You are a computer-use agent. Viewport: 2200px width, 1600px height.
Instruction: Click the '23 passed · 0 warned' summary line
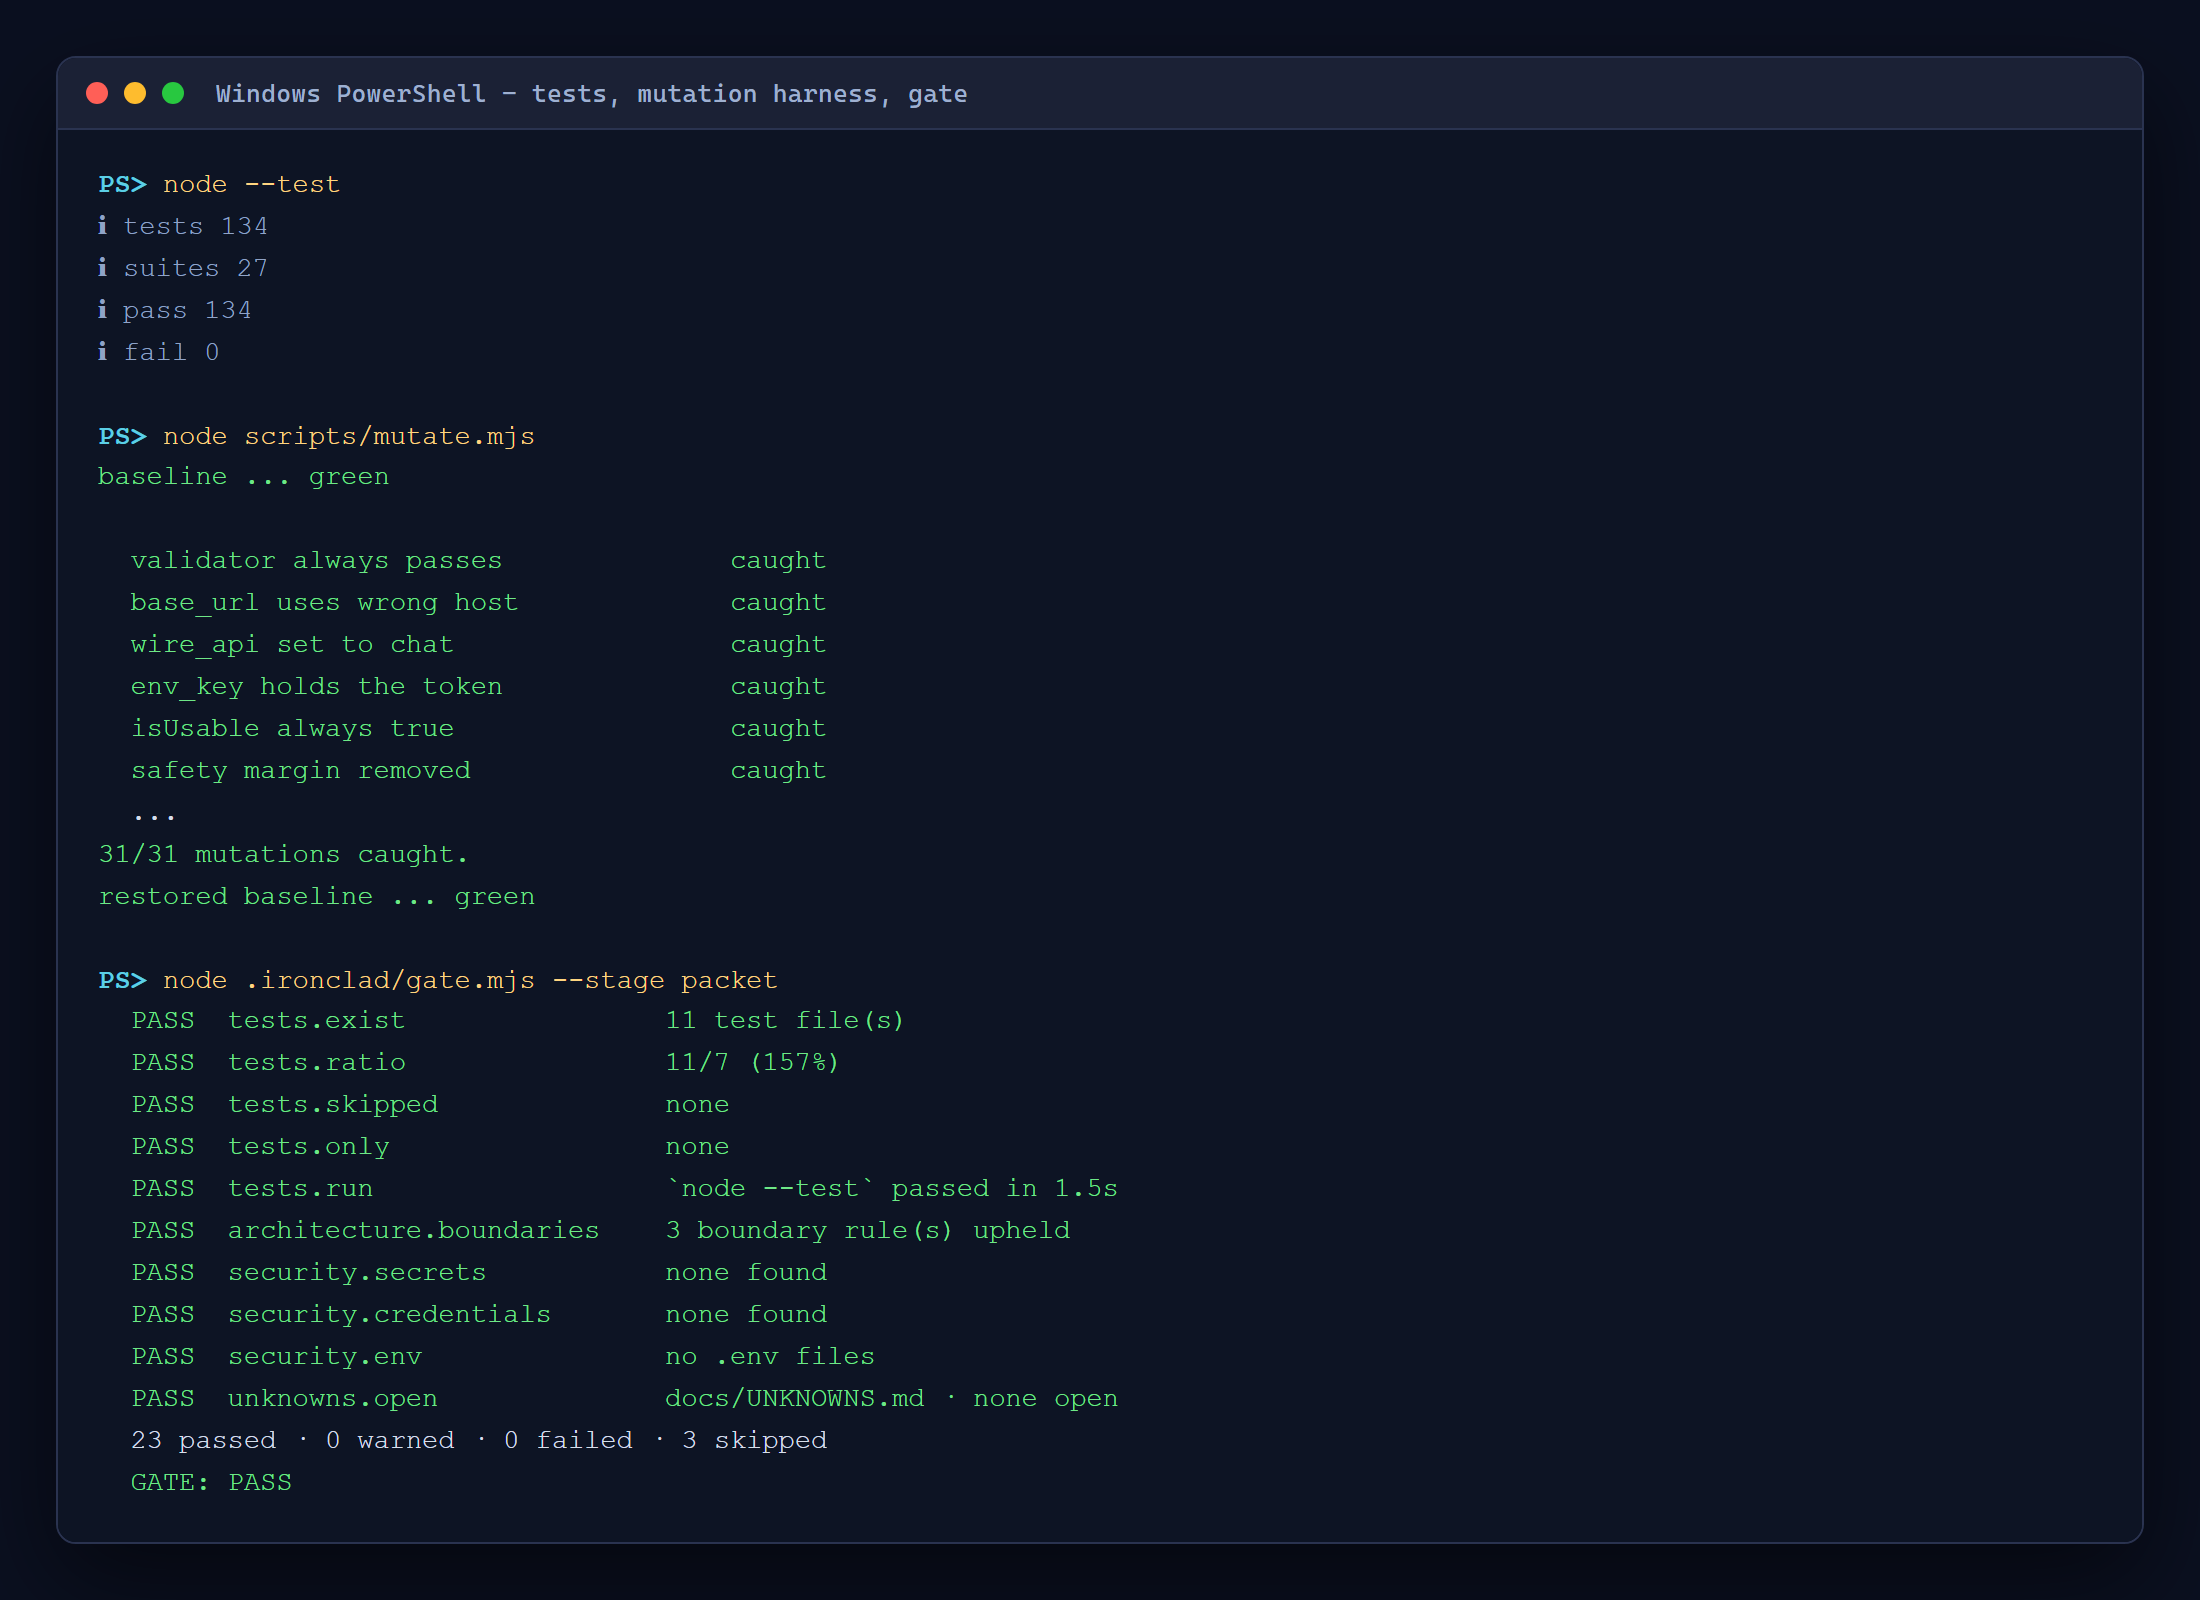tap(479, 1440)
